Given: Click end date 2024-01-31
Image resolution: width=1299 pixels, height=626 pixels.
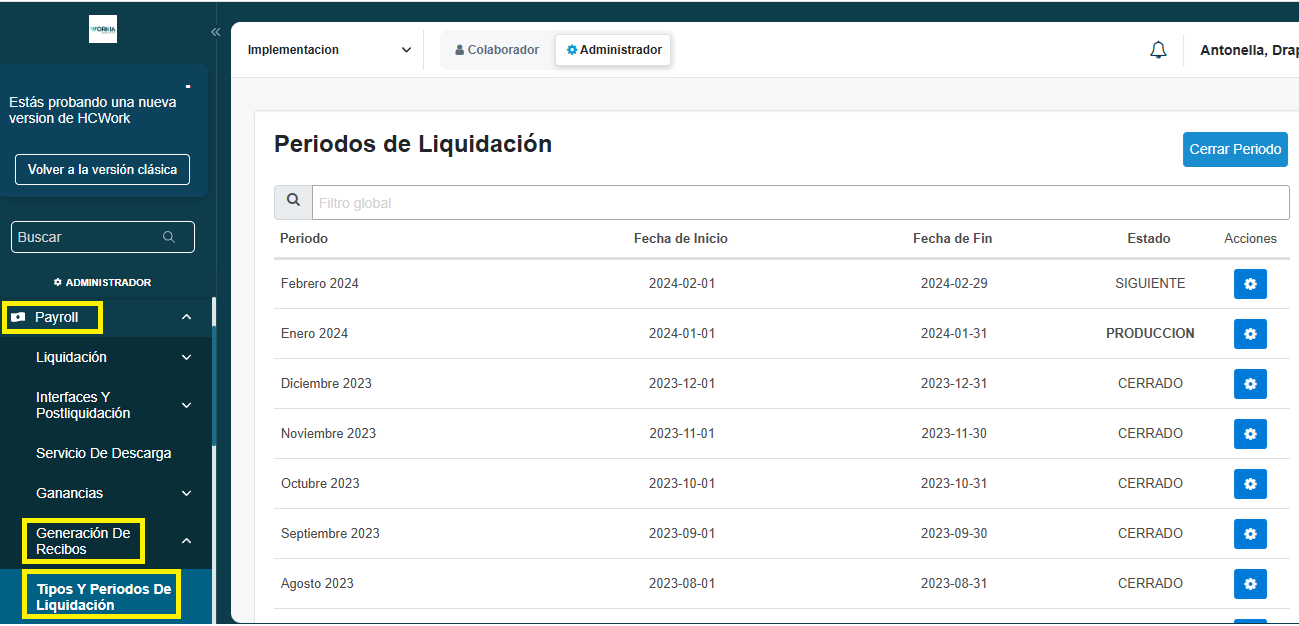Looking at the screenshot, I should [x=954, y=334].
